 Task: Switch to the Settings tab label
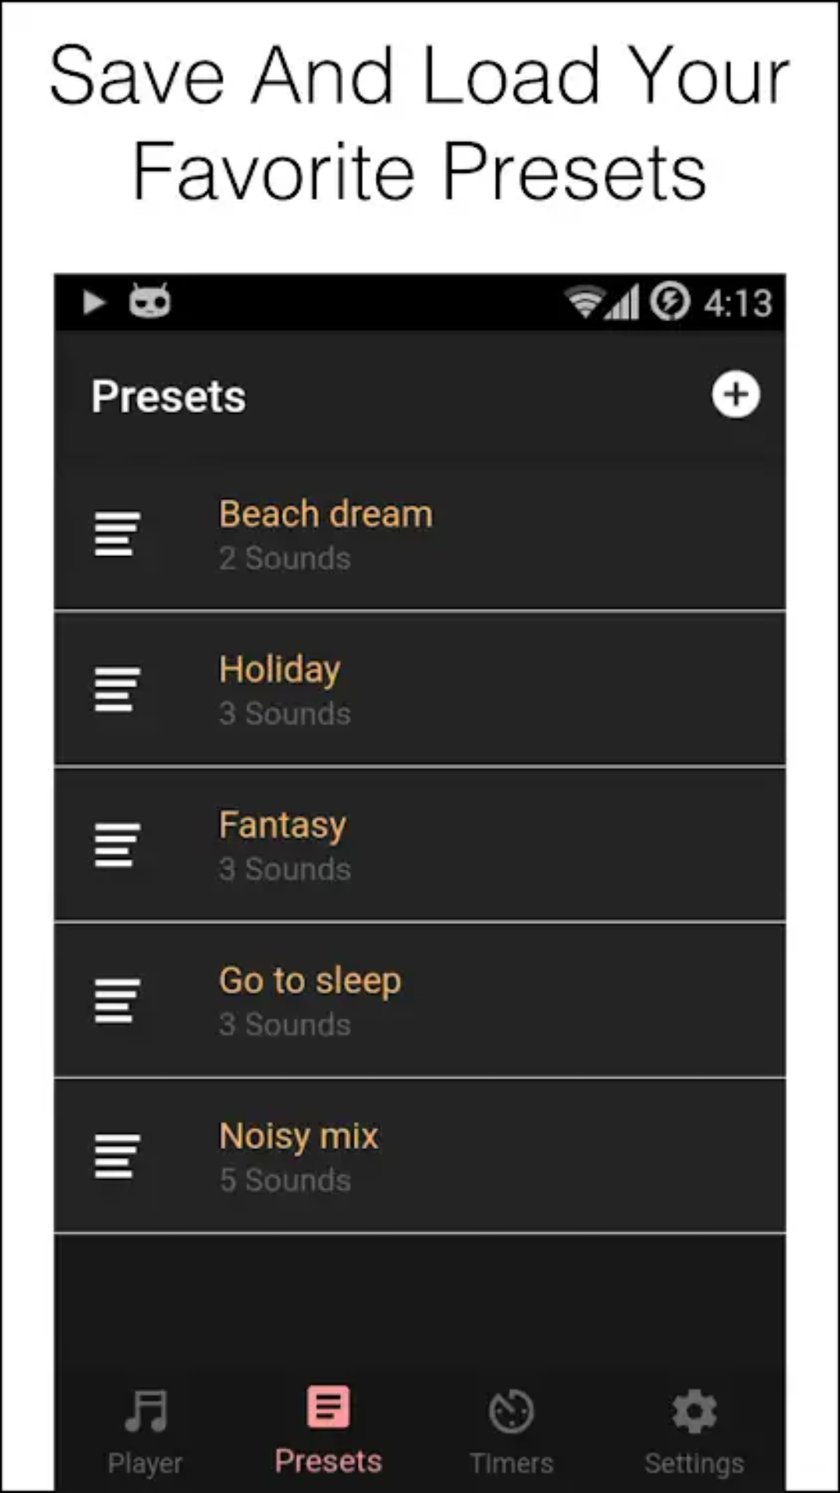pos(694,1464)
